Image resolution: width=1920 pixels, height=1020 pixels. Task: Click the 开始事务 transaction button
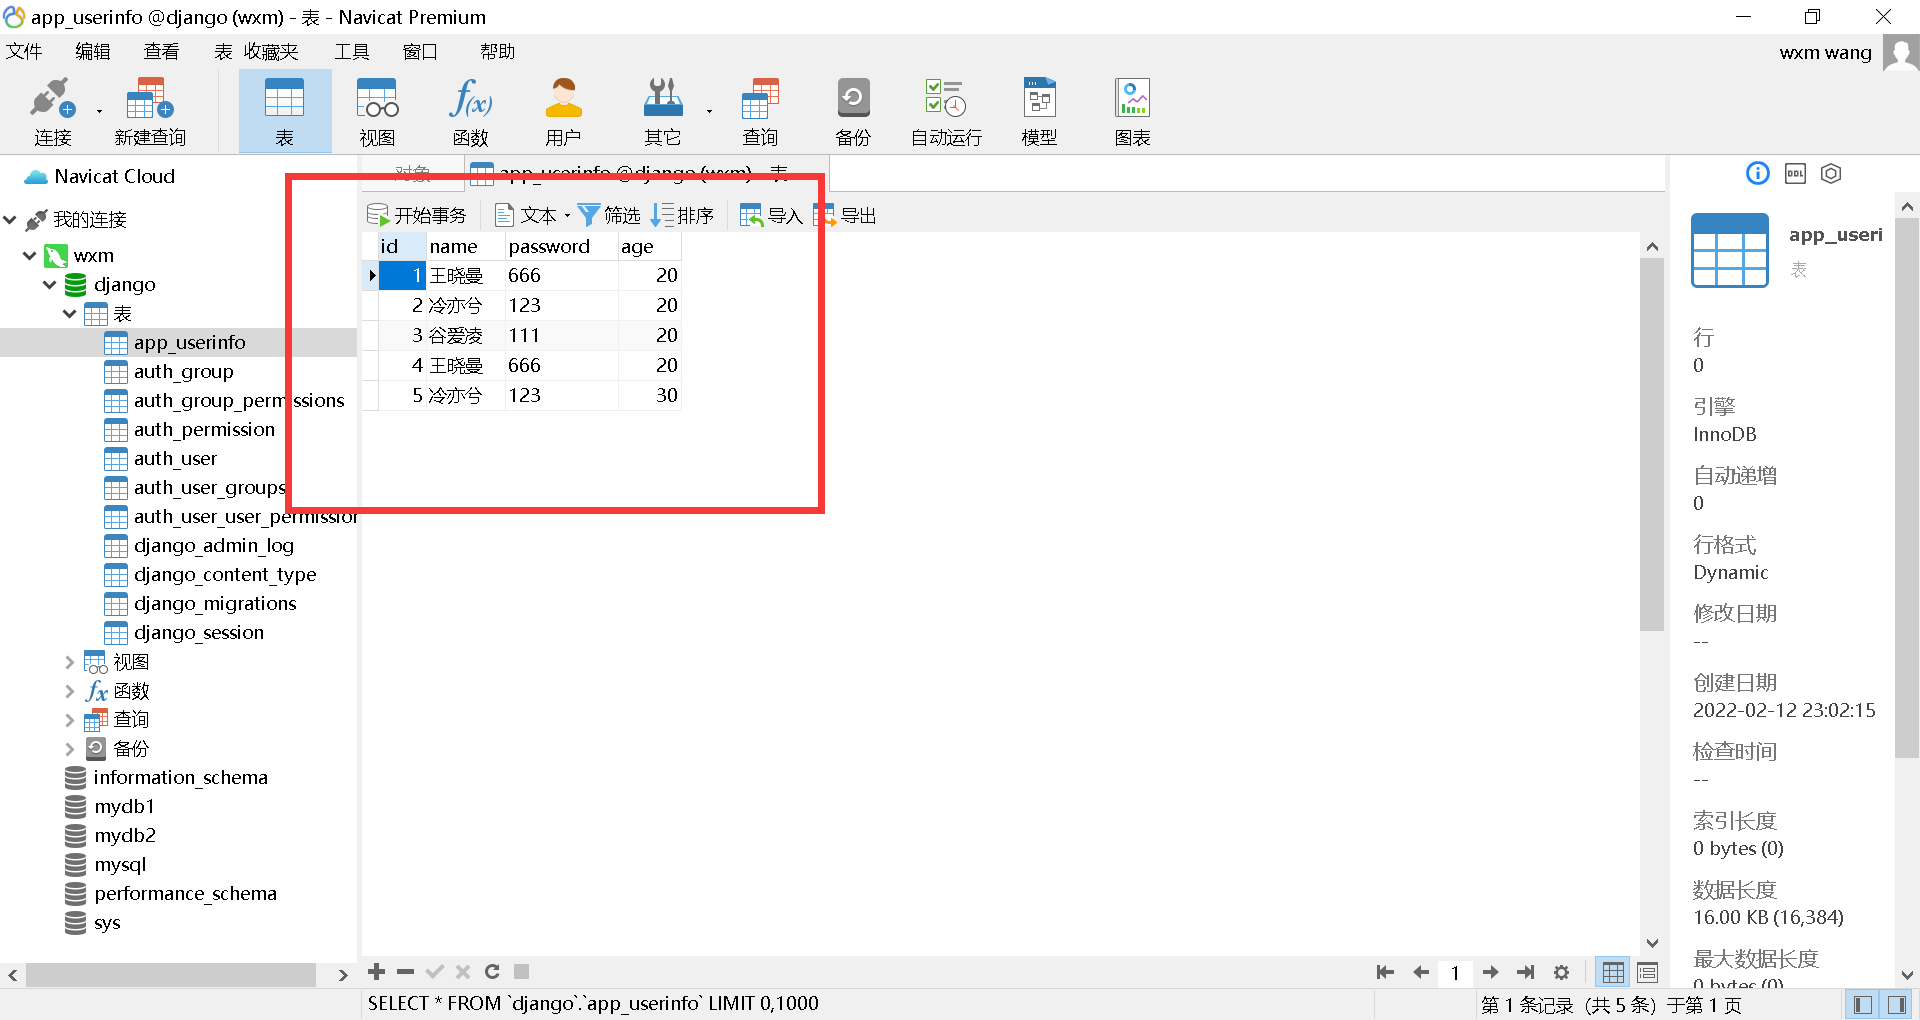tap(417, 213)
